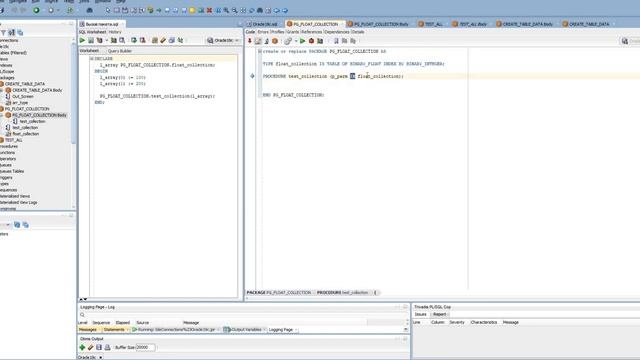The height and width of the screenshot is (360, 640).
Task: Select the Statements tab in Logging Page
Action: point(114,329)
